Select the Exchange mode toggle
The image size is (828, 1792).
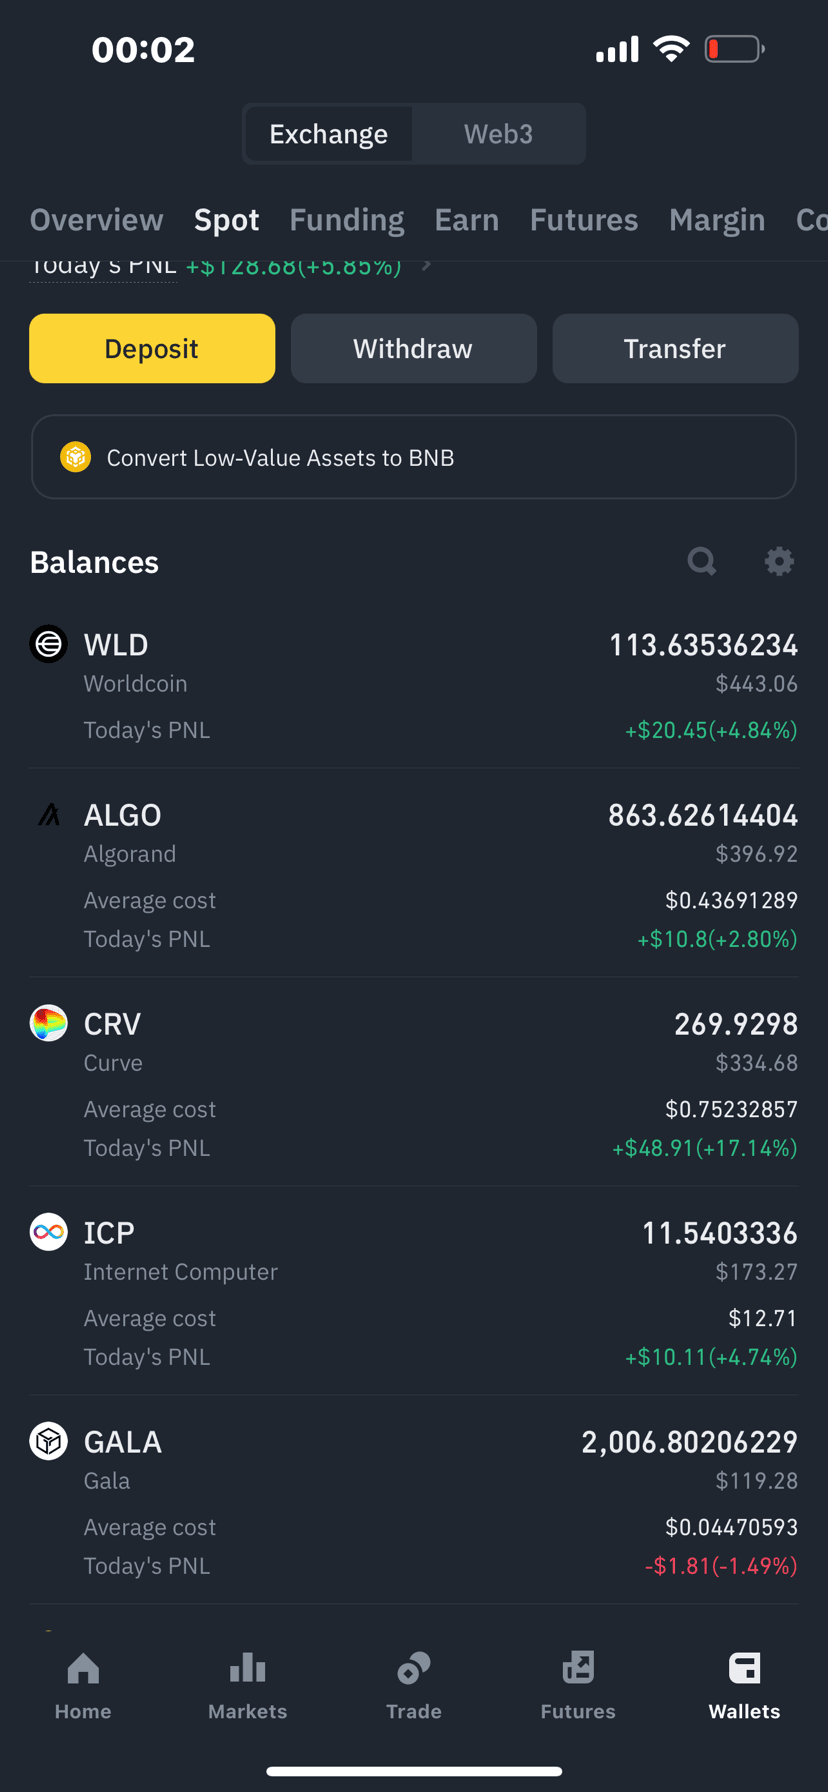pyautogui.click(x=329, y=134)
